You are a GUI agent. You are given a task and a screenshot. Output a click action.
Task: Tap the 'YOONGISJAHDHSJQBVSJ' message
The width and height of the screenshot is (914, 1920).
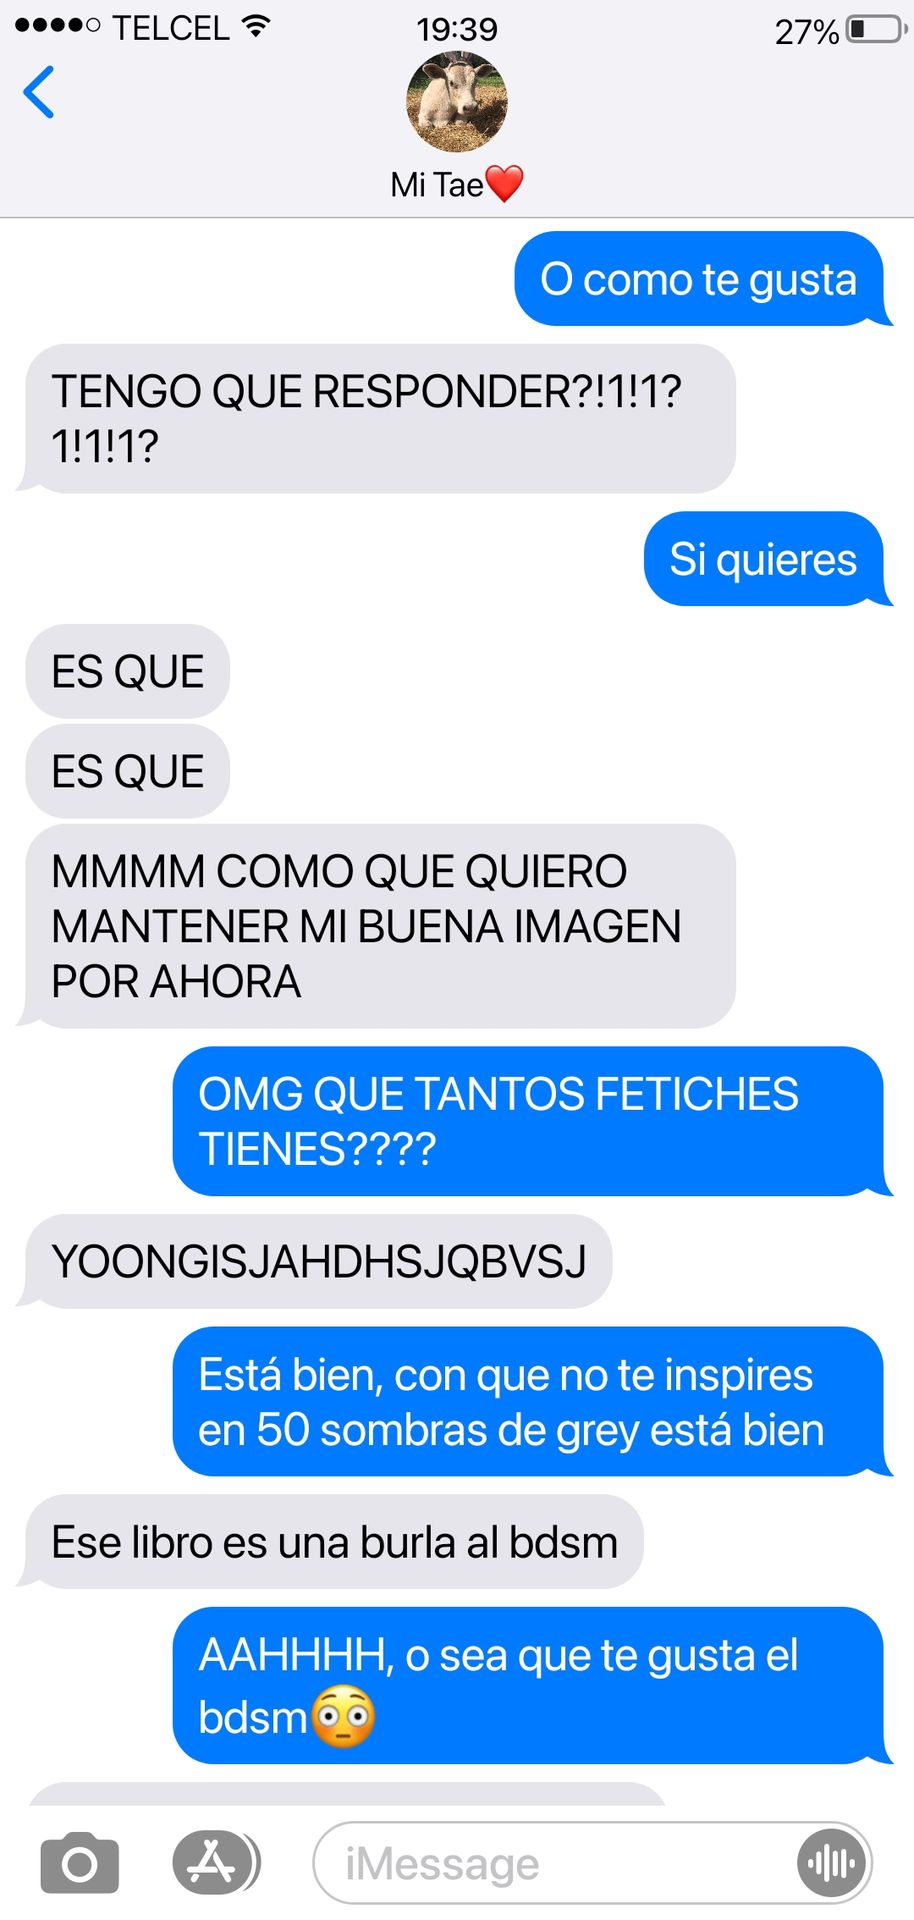[x=315, y=1261]
